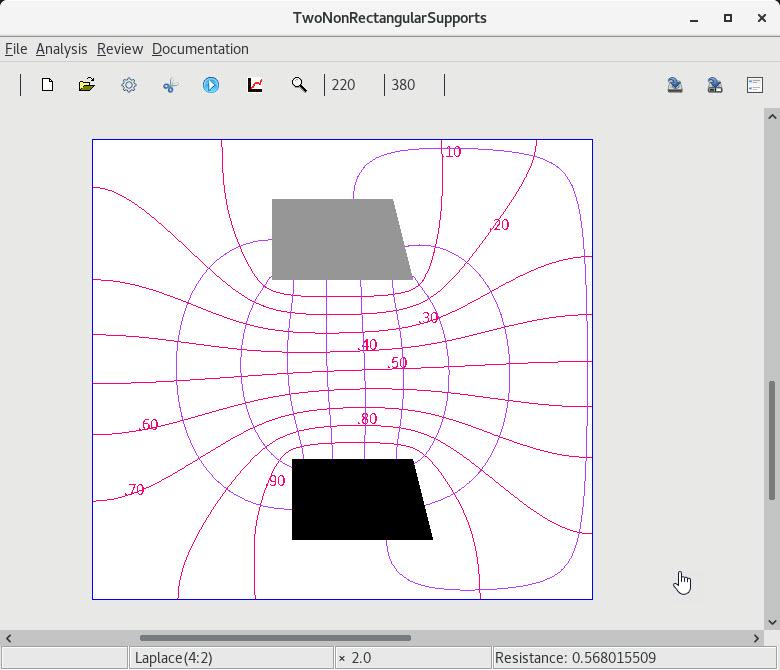Open the Review menu

coord(120,49)
